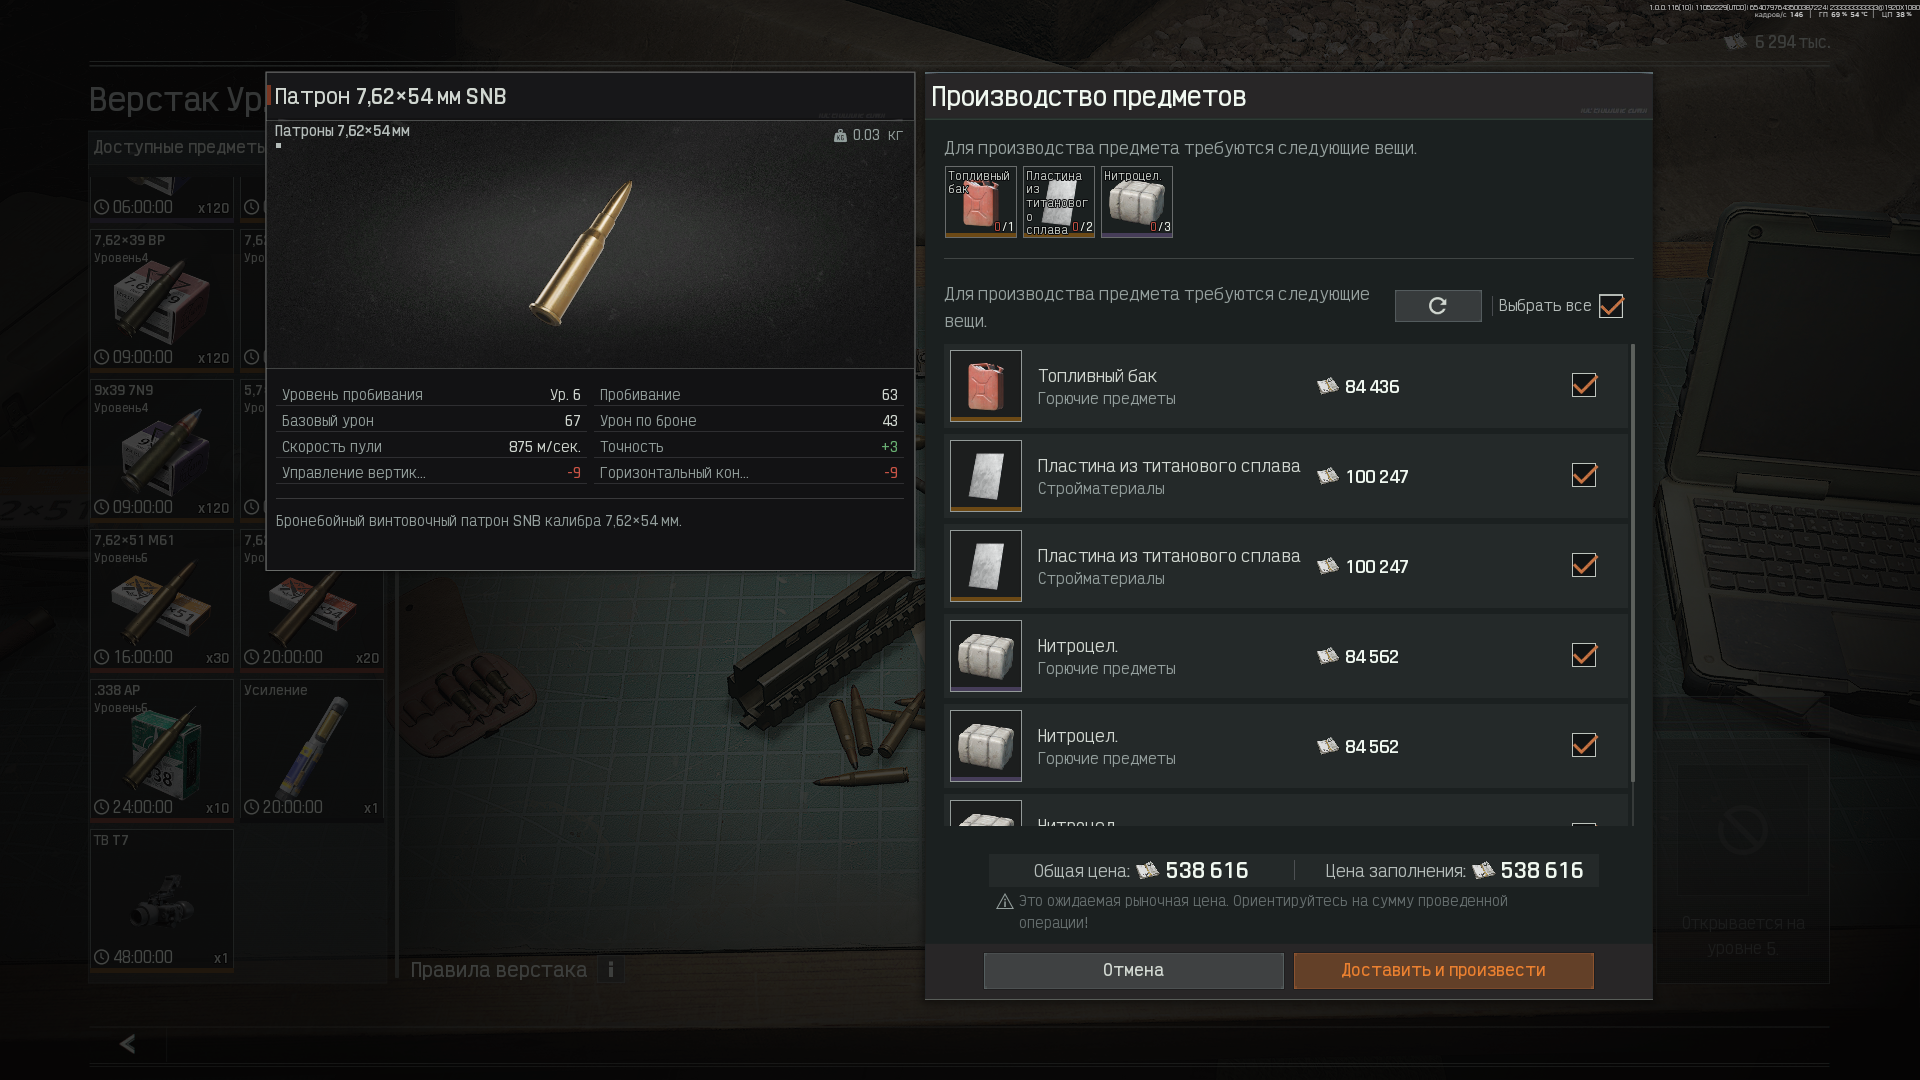Click the refresh prices button
1920x1080 pixels.
pyautogui.click(x=1437, y=306)
